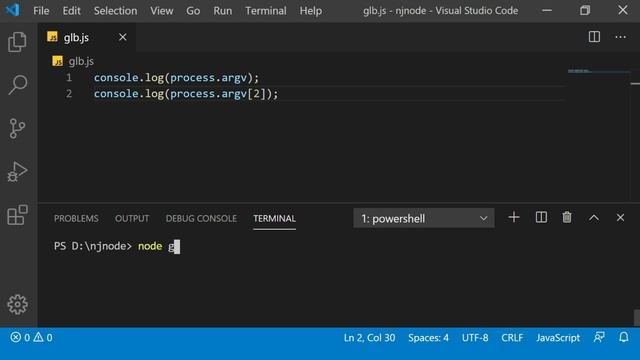
Task: Click the terminal vertical scrollbar
Action: (636, 318)
